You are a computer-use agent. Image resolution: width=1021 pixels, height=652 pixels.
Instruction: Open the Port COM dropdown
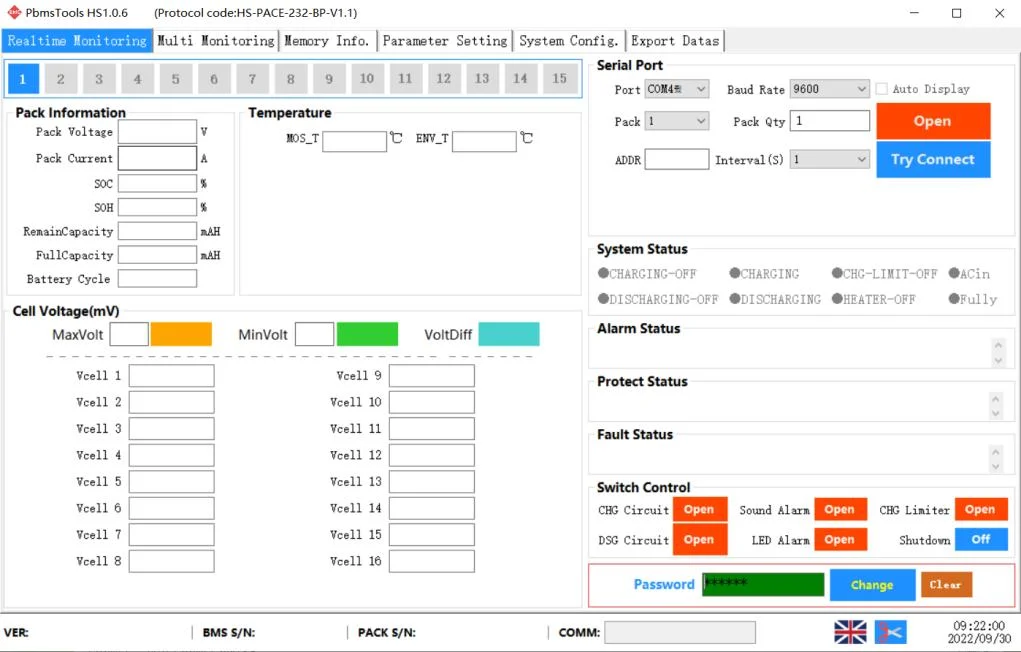tap(677, 89)
